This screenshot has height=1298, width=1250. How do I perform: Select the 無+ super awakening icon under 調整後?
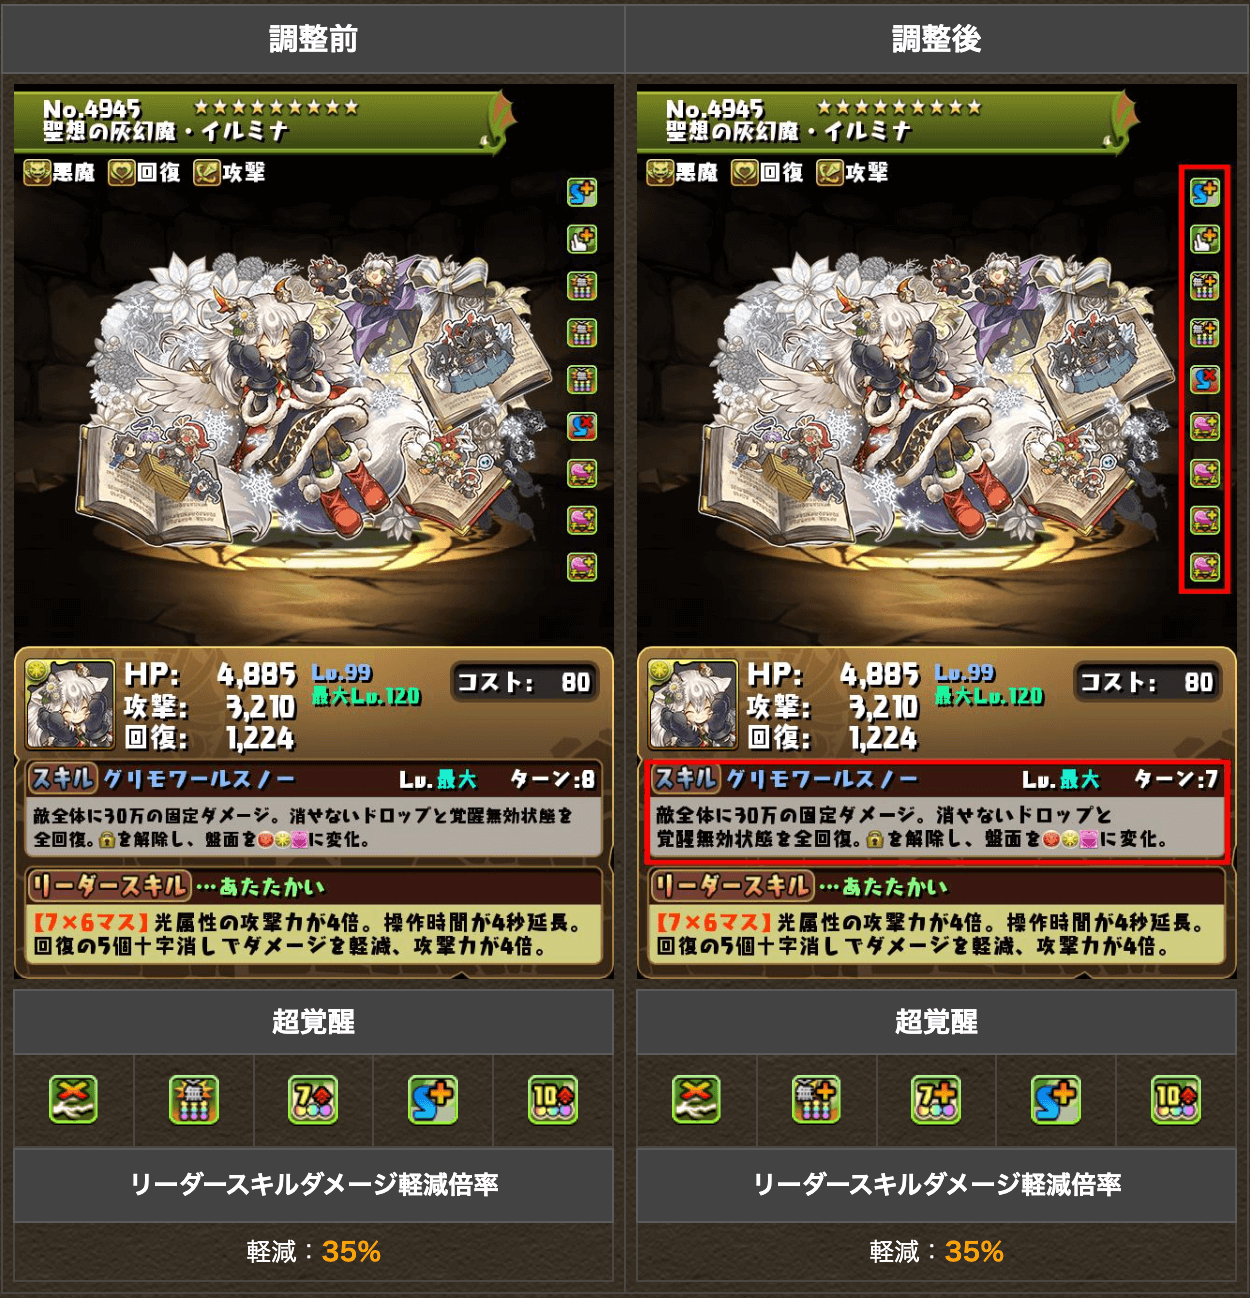(816, 1100)
